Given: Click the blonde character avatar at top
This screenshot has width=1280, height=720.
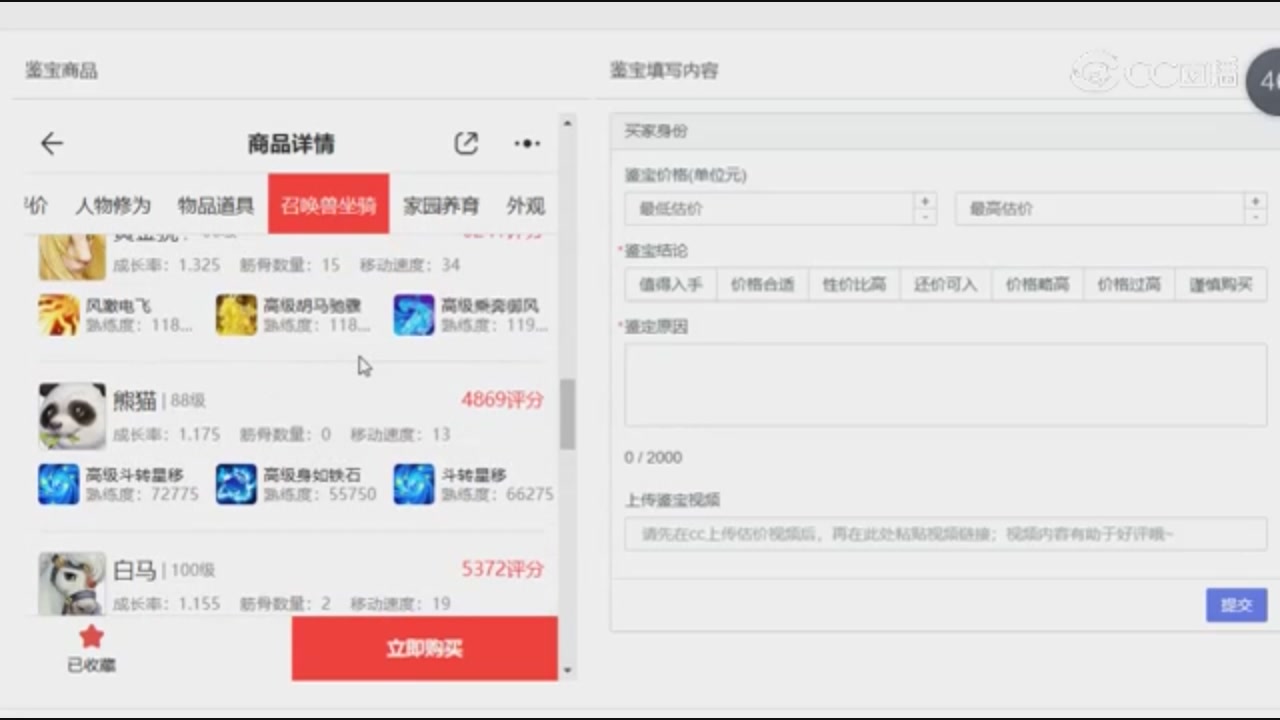Looking at the screenshot, I should [x=72, y=257].
